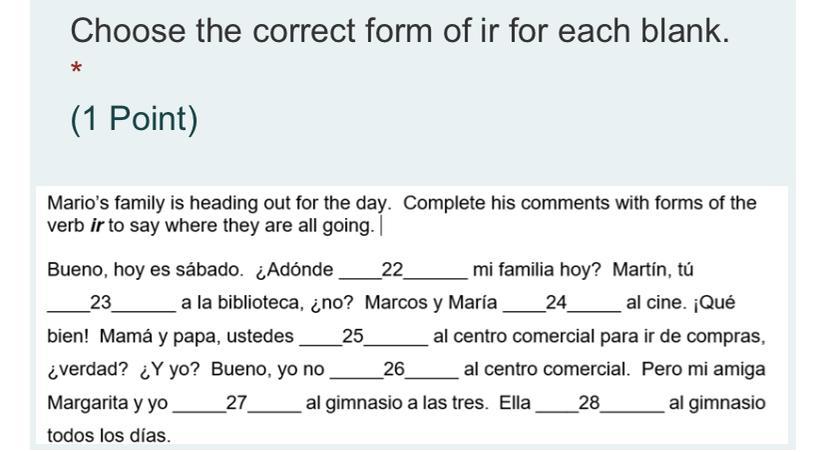Click the text cursor after "are all going."
826x452 pixels.
[x=381, y=225]
